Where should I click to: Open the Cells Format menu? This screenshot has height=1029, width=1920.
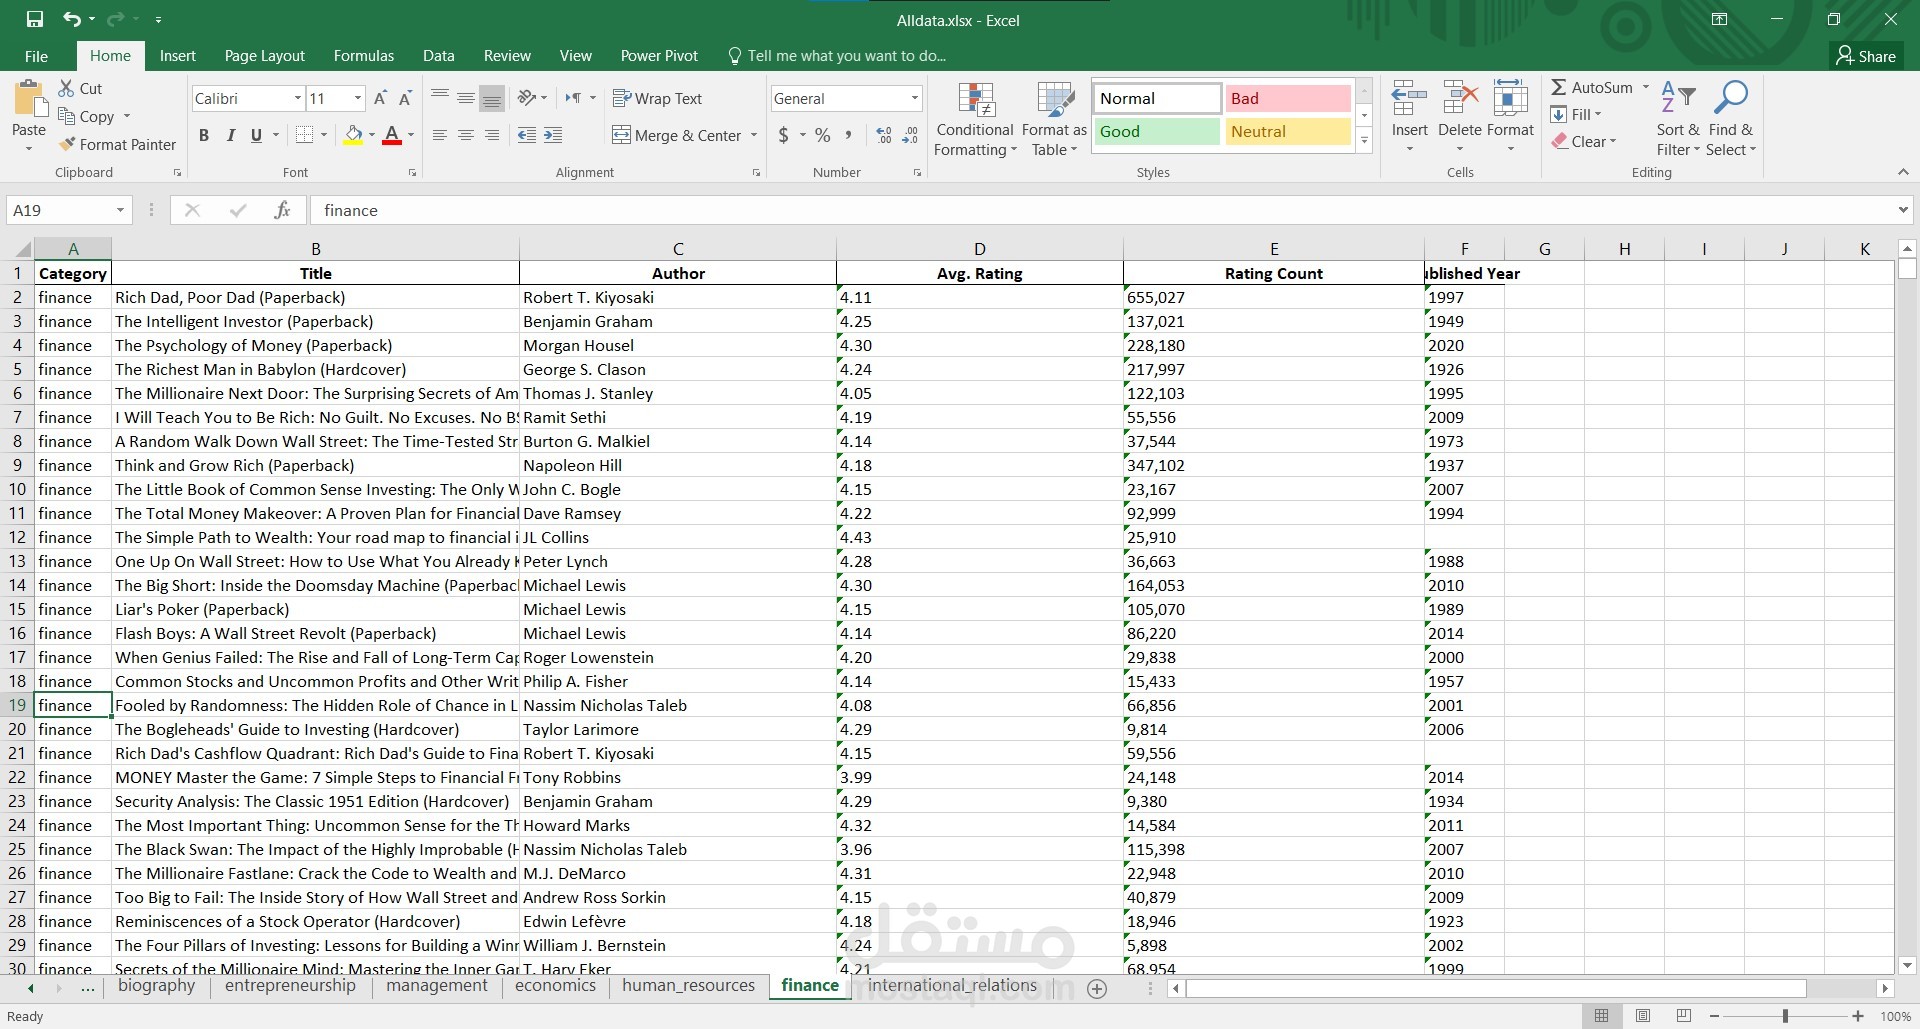(x=1510, y=117)
